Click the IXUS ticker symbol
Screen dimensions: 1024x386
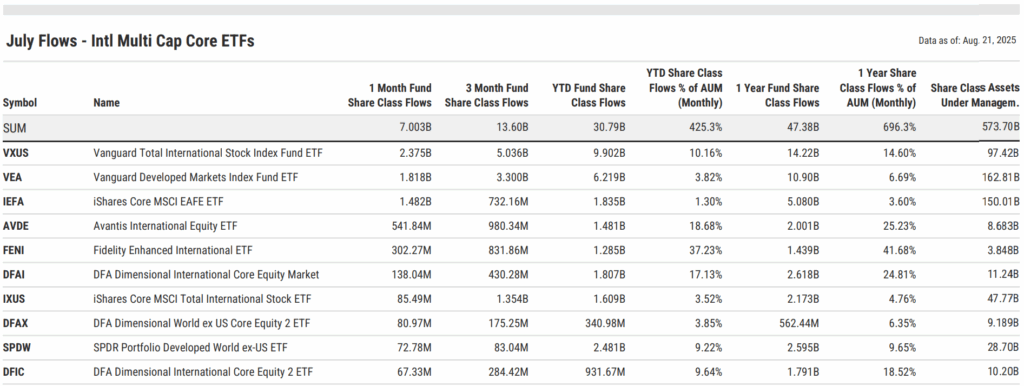coord(14,299)
